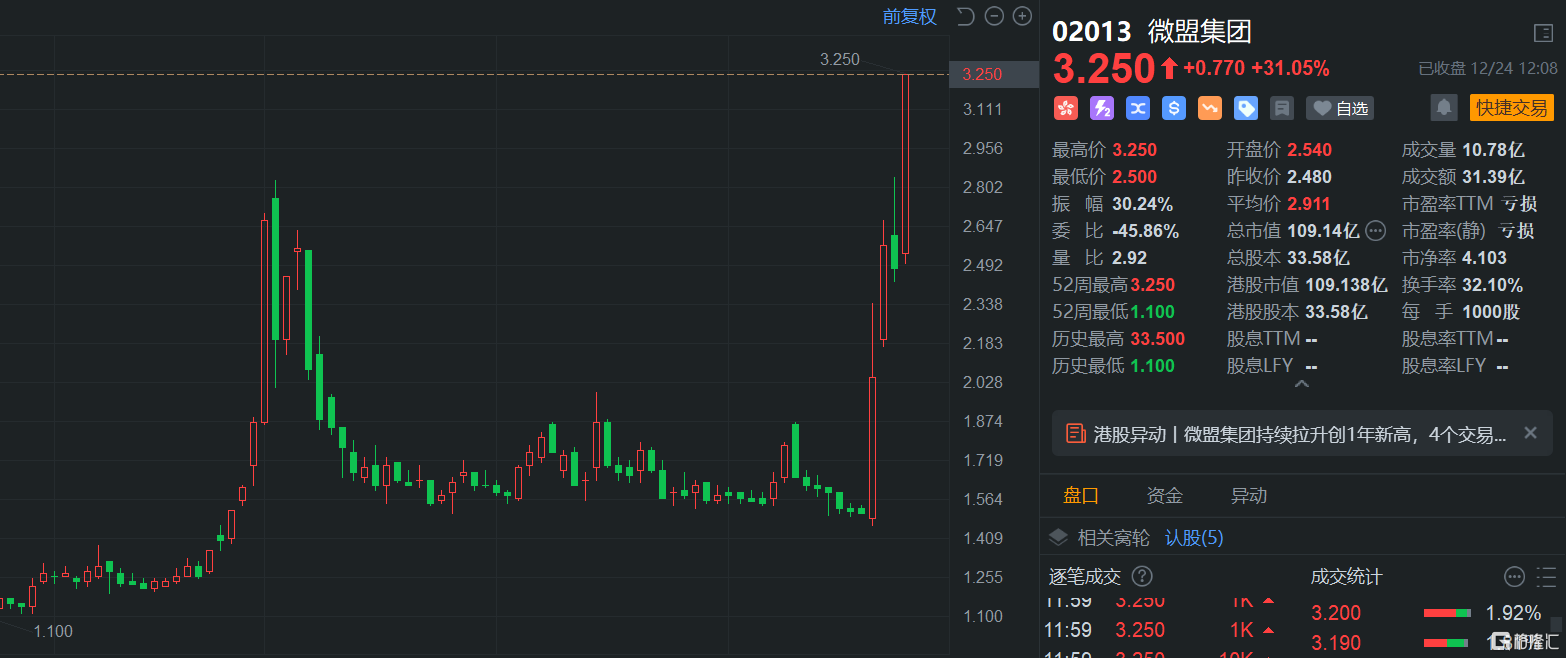Click the 市净率 4.103 value
The image size is (1566, 658).
point(1484,258)
